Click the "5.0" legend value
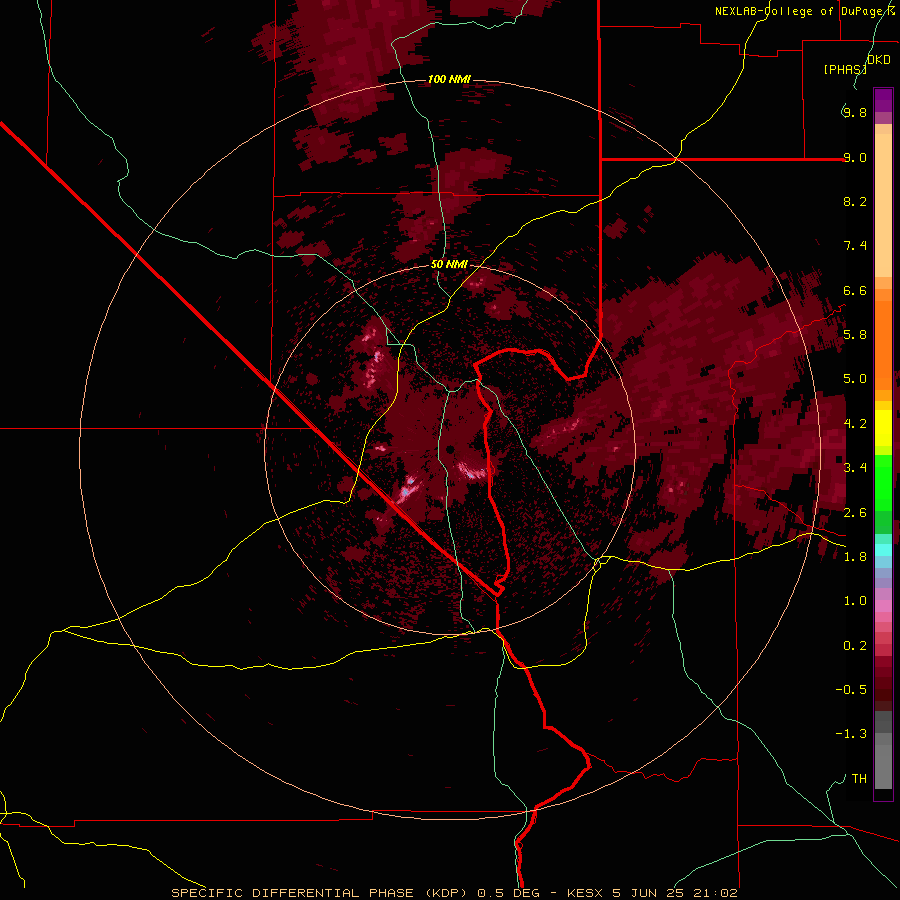Viewport: 900px width, 900px height. (855, 379)
